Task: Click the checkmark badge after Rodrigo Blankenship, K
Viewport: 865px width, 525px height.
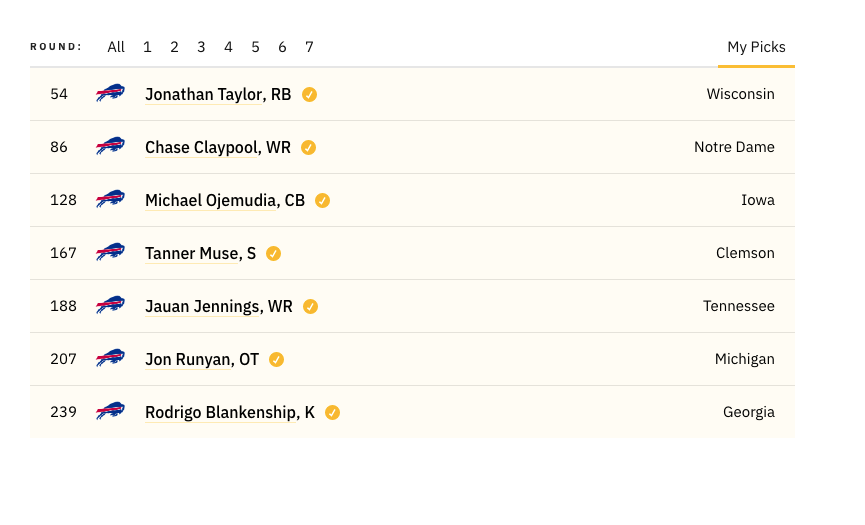Action: pos(332,412)
